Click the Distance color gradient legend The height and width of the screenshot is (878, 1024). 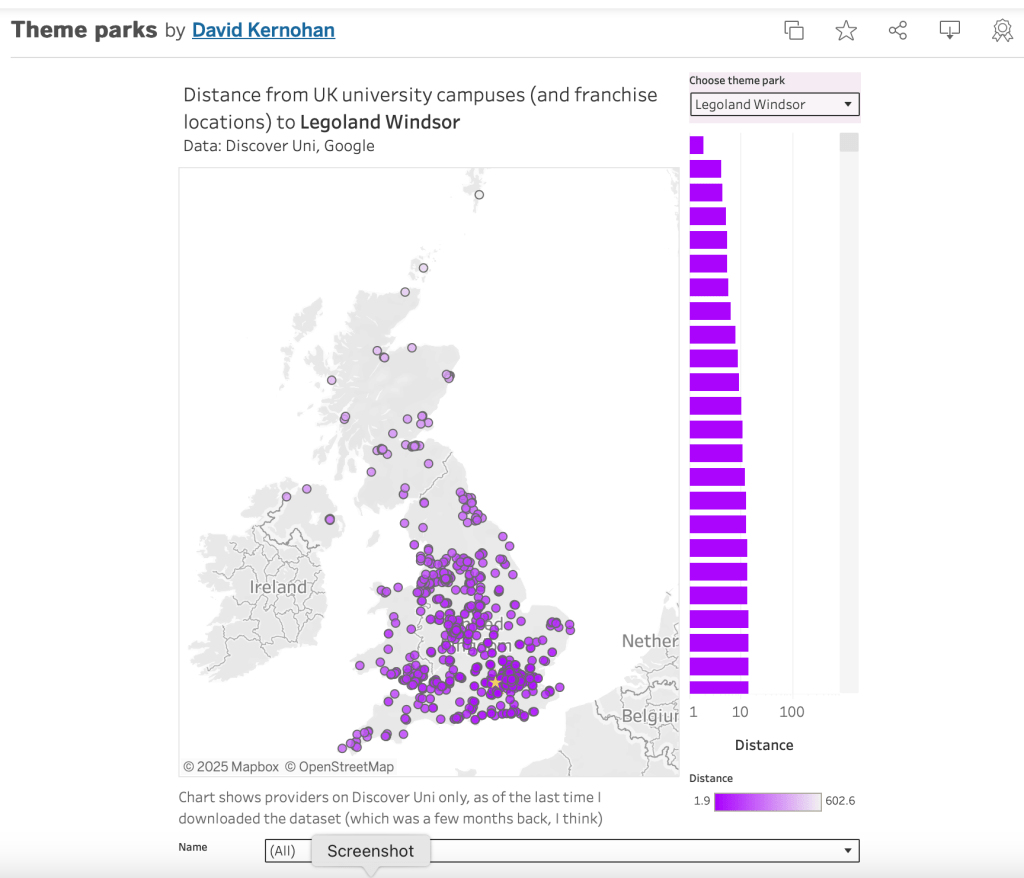(767, 801)
